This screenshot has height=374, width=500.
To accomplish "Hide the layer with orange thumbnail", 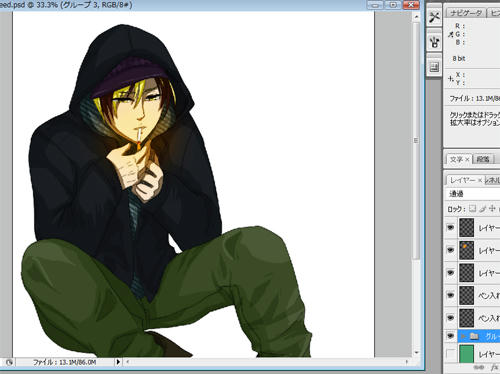I will tap(450, 250).
